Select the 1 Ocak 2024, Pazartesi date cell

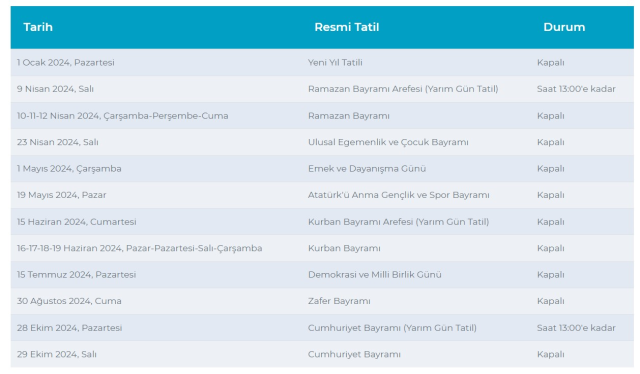pyautogui.click(x=66, y=62)
